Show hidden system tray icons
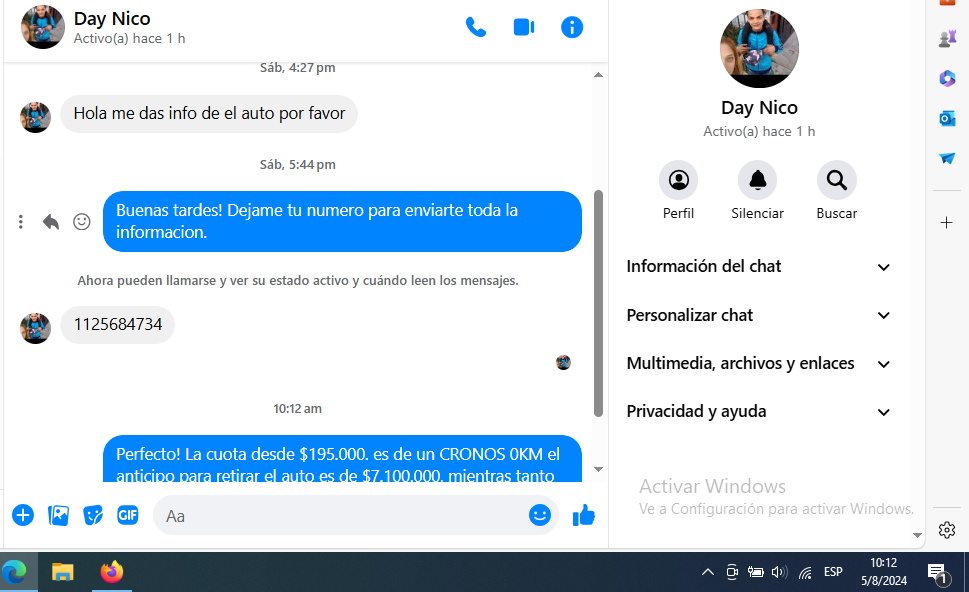969x592 pixels. (x=708, y=572)
